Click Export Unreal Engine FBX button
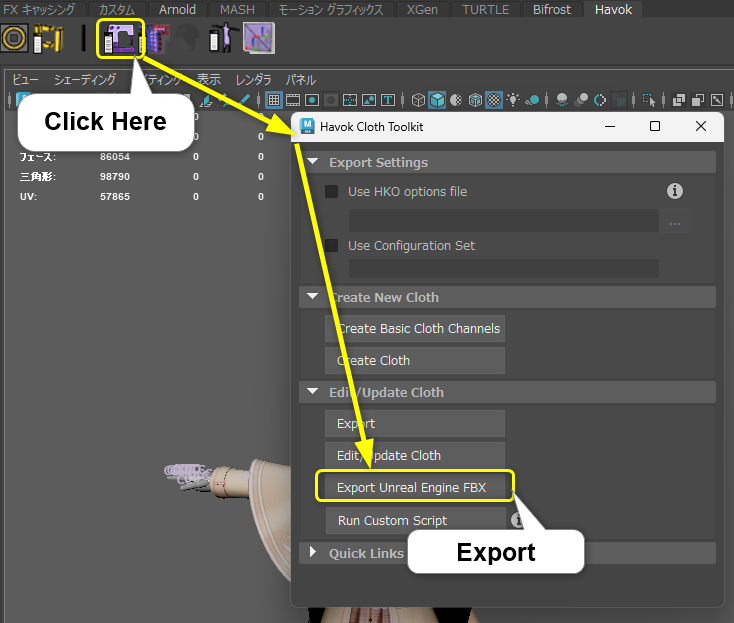The height and width of the screenshot is (623, 734). [x=415, y=487]
